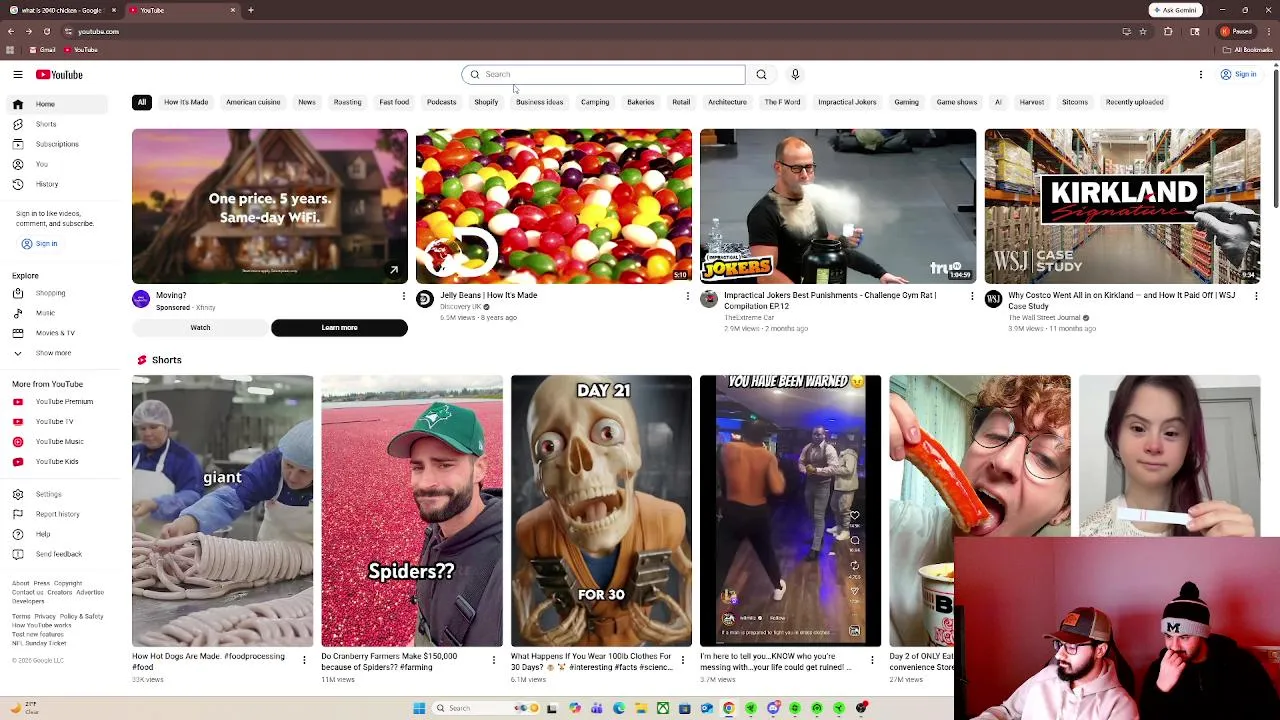The height and width of the screenshot is (720, 1280).
Task: Focus the YouTube search field
Action: coord(603,74)
